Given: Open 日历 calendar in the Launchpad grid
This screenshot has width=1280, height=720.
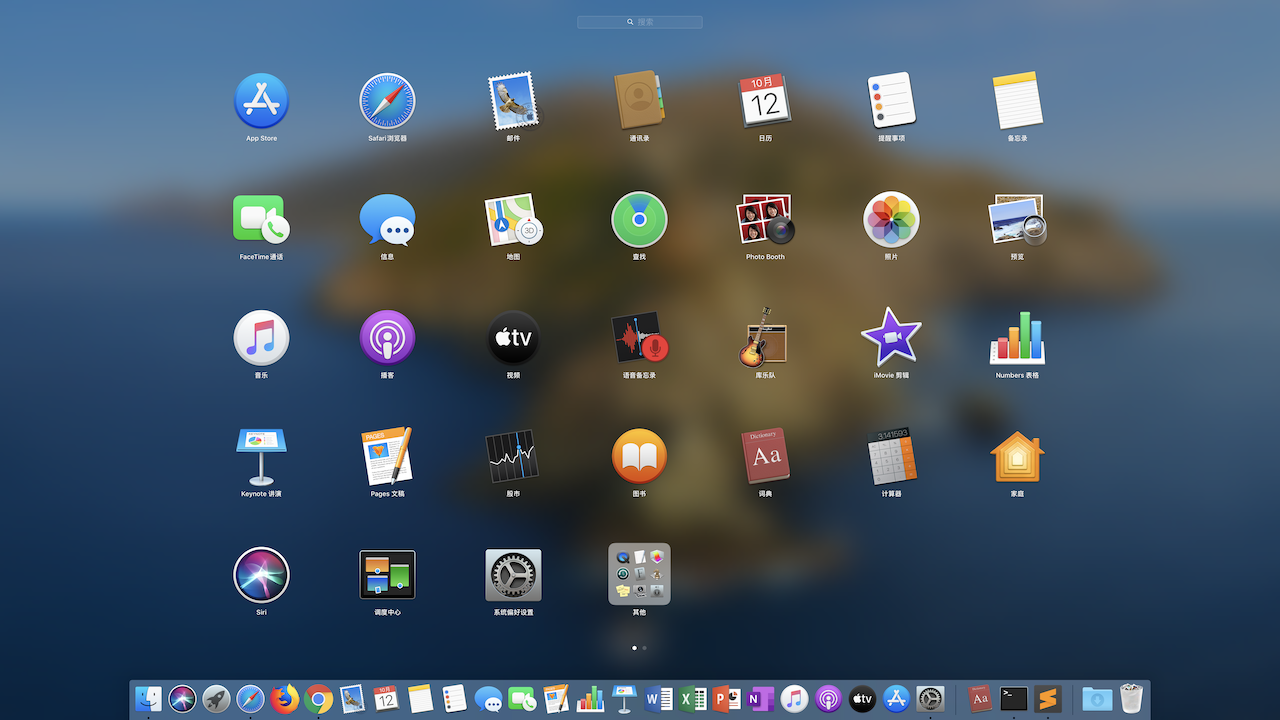Looking at the screenshot, I should [765, 100].
